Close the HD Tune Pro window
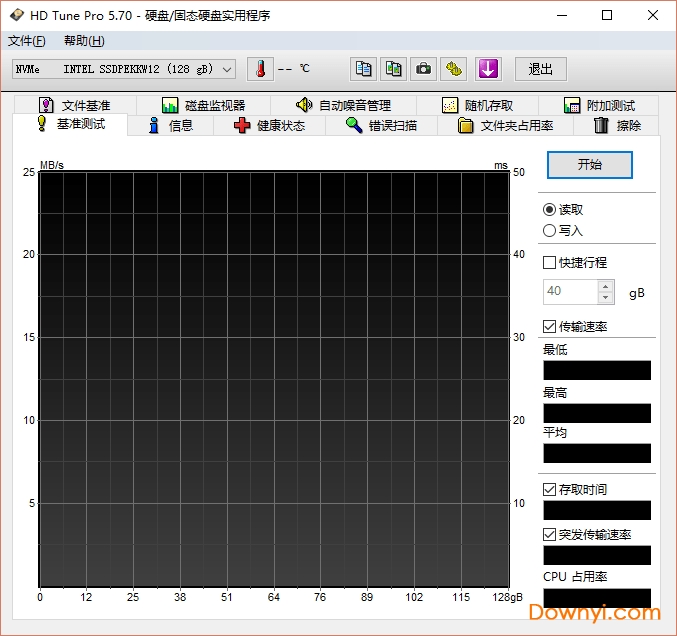Image resolution: width=677 pixels, height=636 pixels. [x=653, y=15]
